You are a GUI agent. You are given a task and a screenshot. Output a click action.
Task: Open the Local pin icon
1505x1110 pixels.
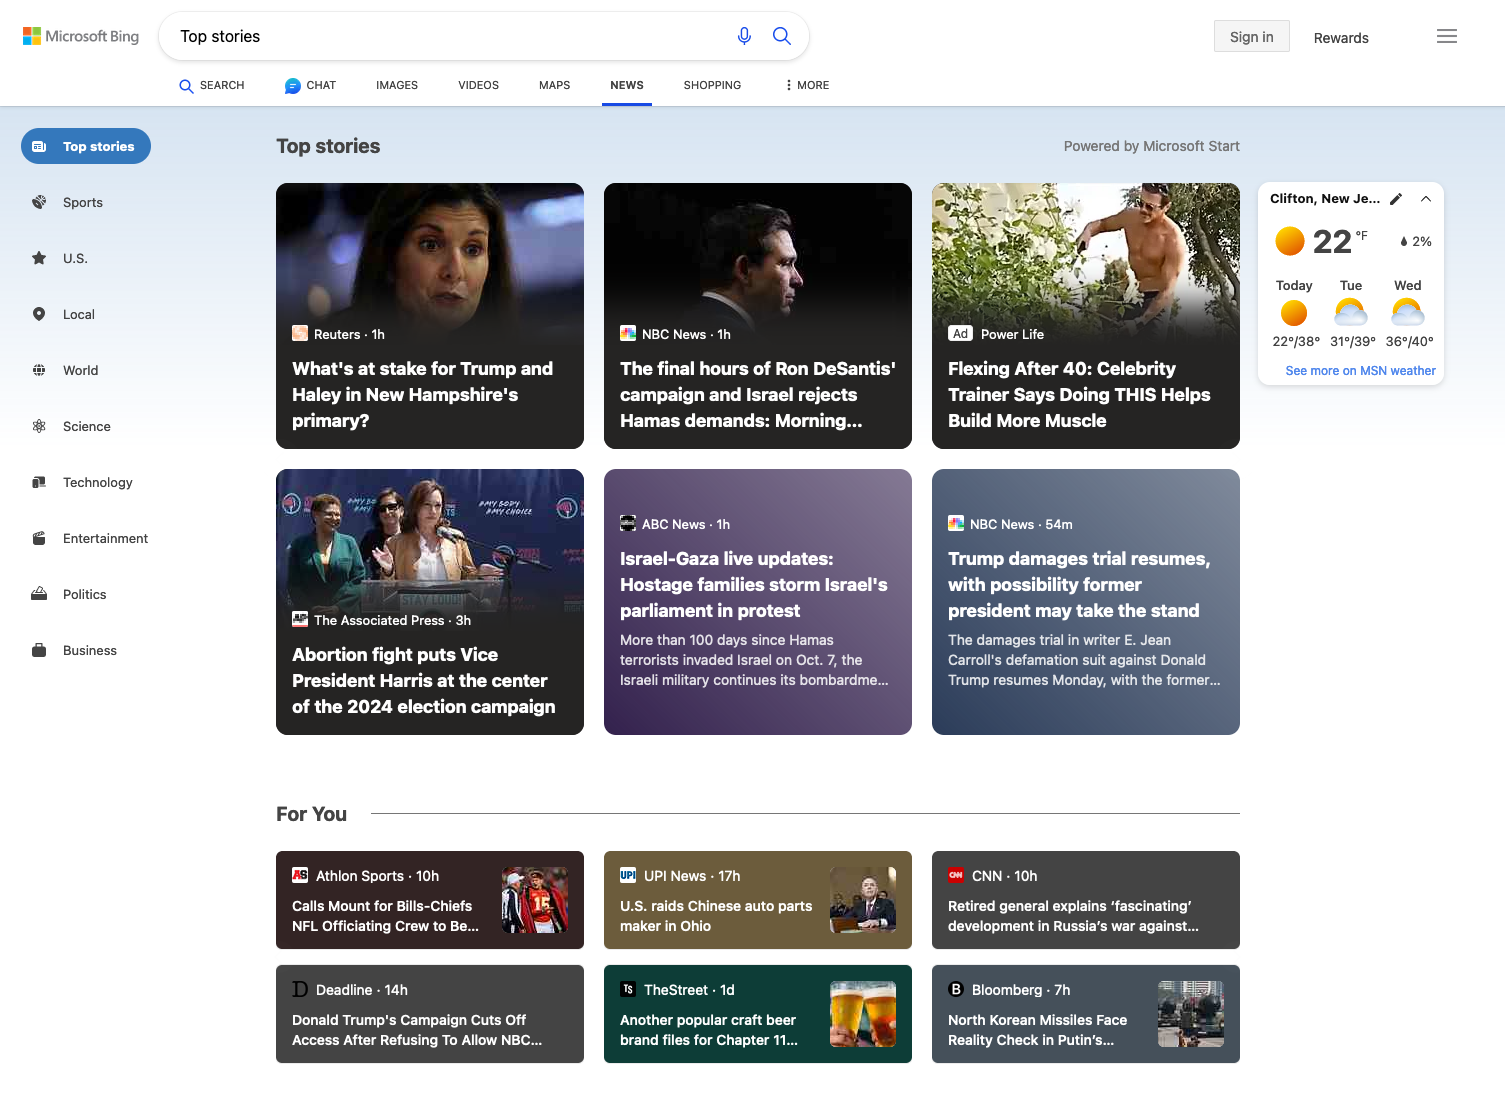(x=39, y=314)
